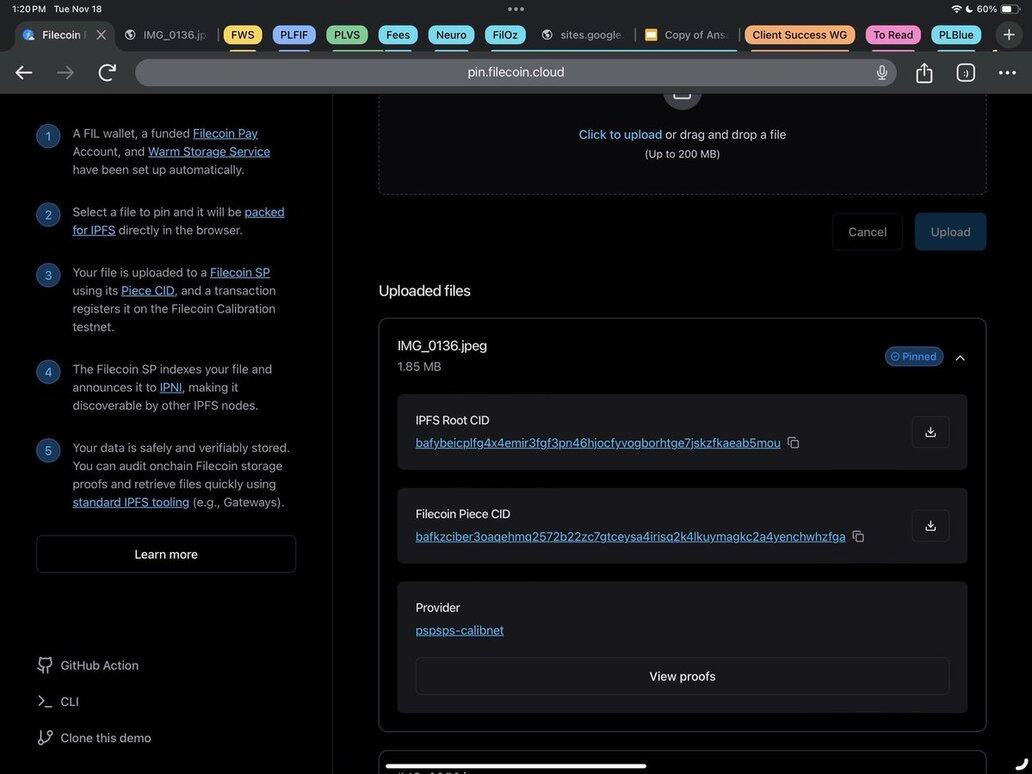
Task: Copy the Filecoin Piece CID
Action: (858, 537)
